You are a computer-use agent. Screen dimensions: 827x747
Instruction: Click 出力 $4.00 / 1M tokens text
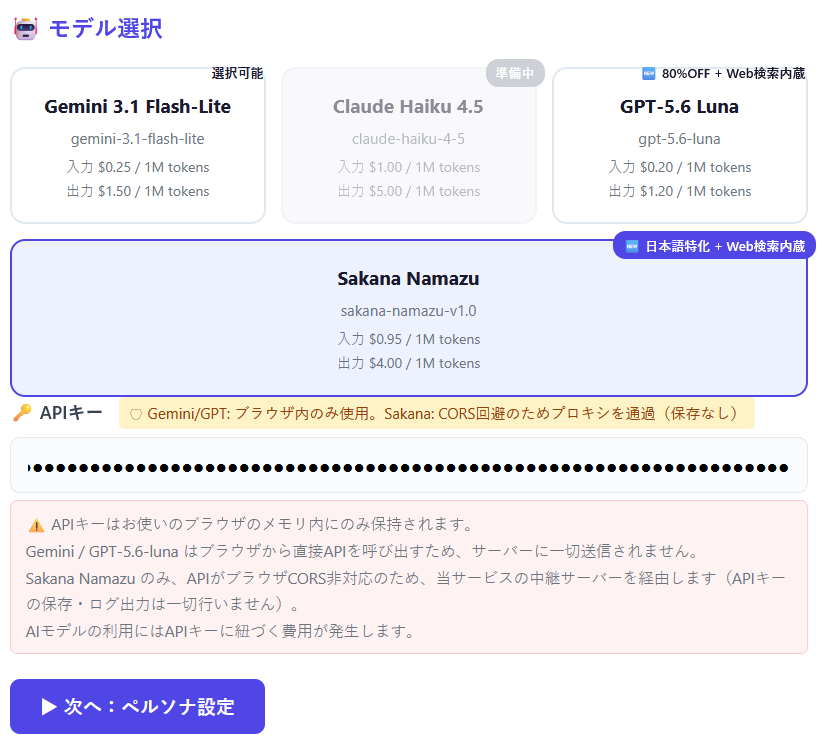click(x=409, y=363)
